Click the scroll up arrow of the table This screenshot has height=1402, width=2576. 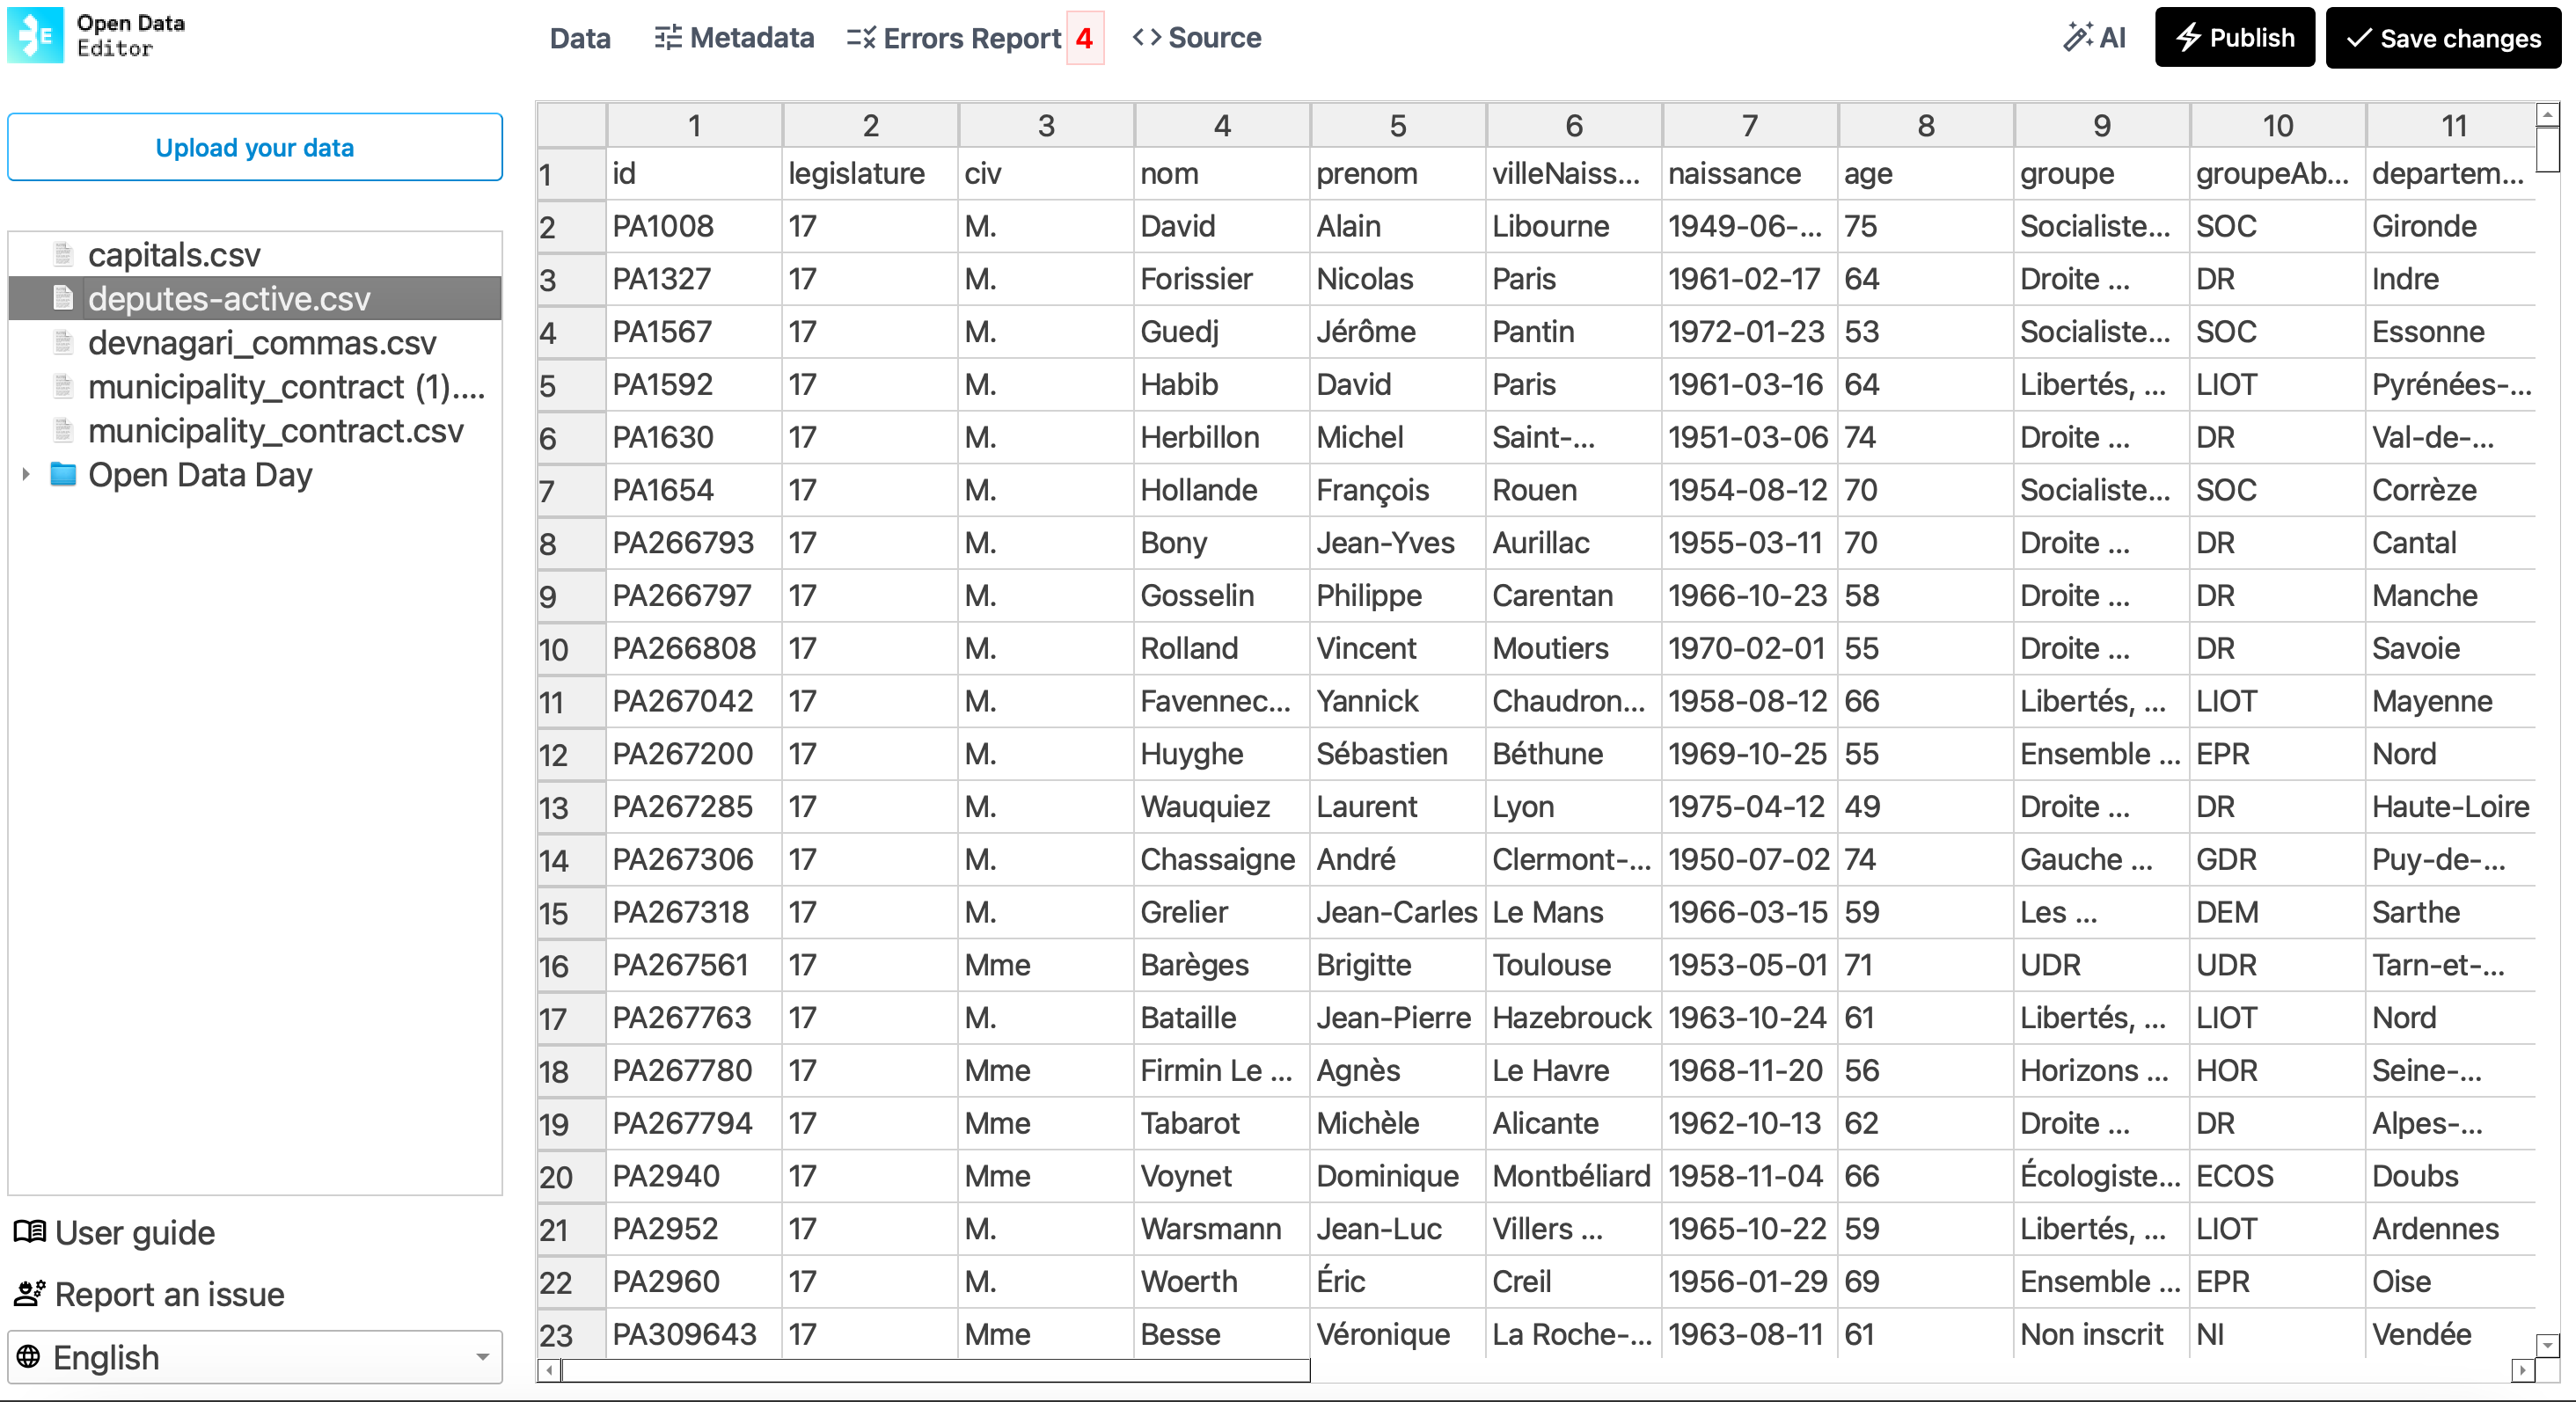click(2548, 115)
